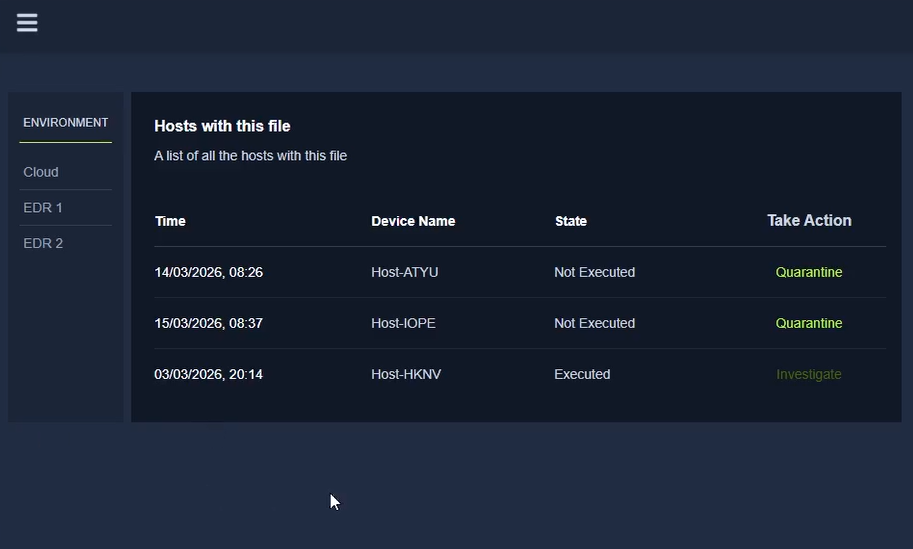Click the 'Hosts with this file' heading
The image size is (913, 549).
click(222, 126)
